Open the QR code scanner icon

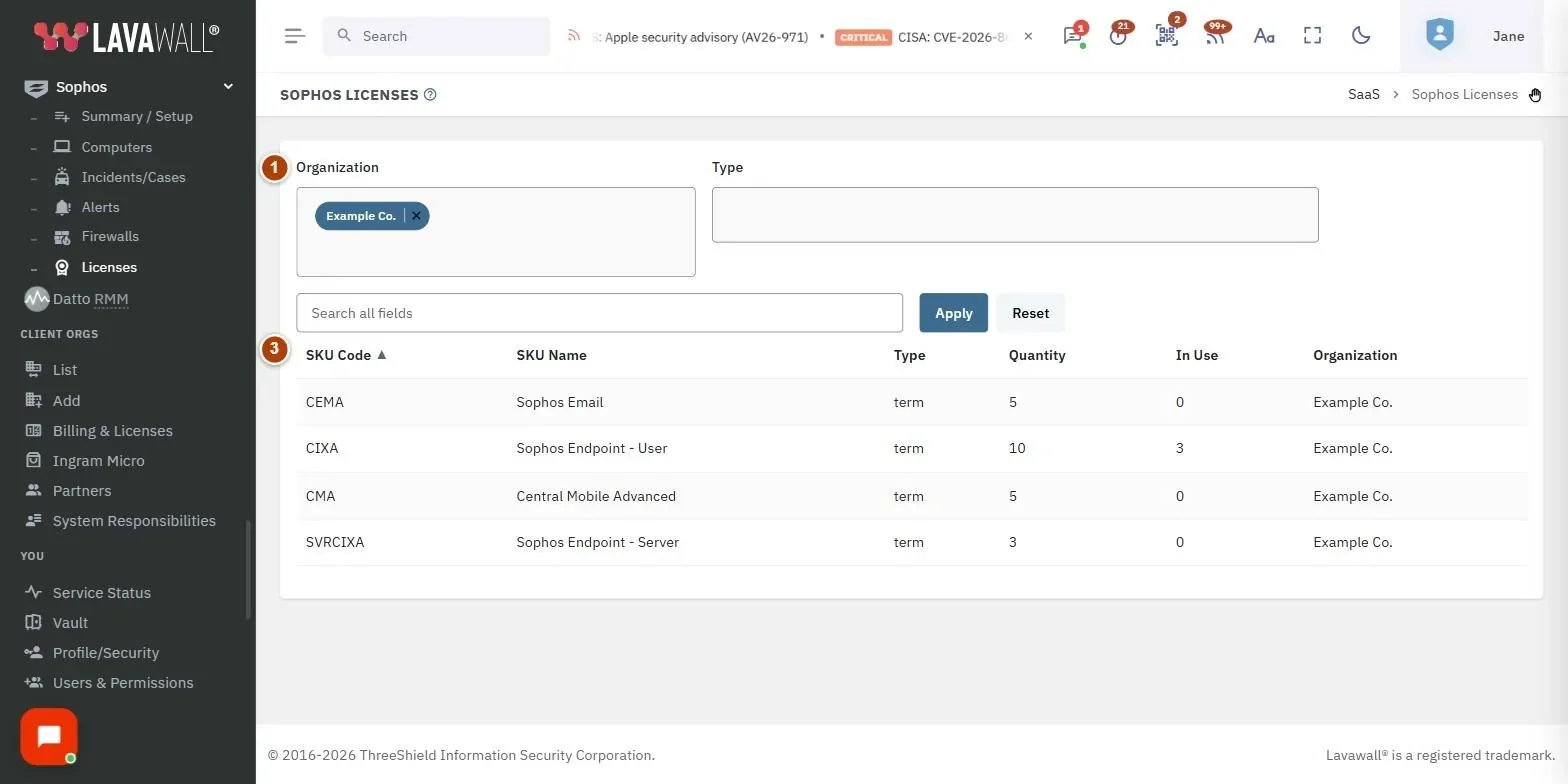coord(1166,36)
